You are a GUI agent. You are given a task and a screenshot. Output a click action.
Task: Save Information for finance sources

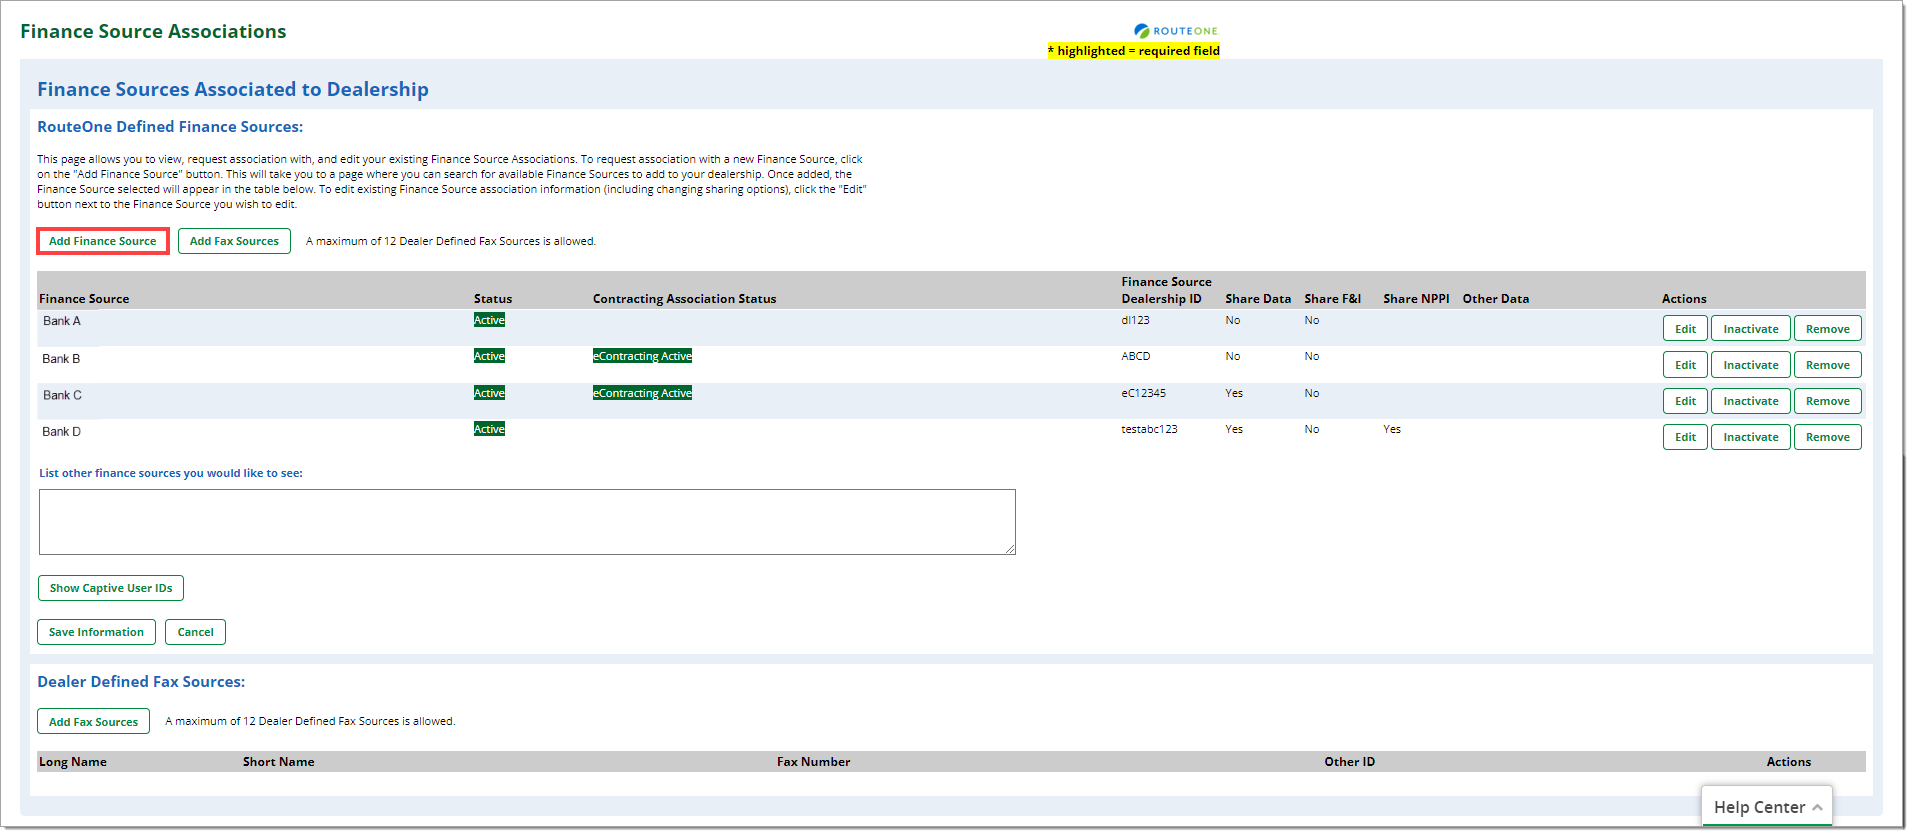tap(96, 632)
